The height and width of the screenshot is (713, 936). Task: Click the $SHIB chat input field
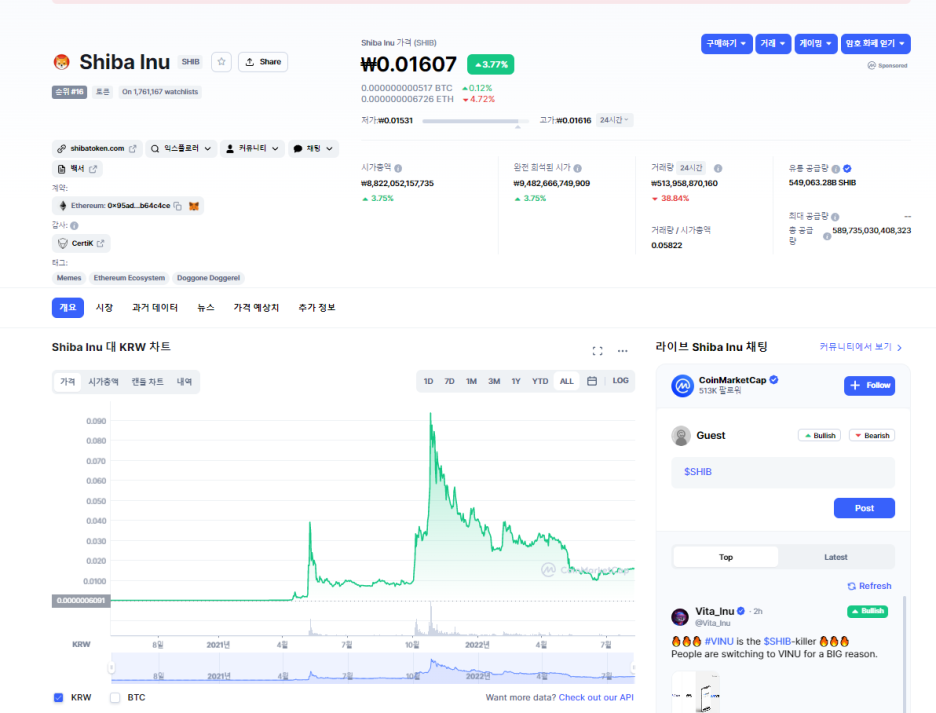(783, 472)
